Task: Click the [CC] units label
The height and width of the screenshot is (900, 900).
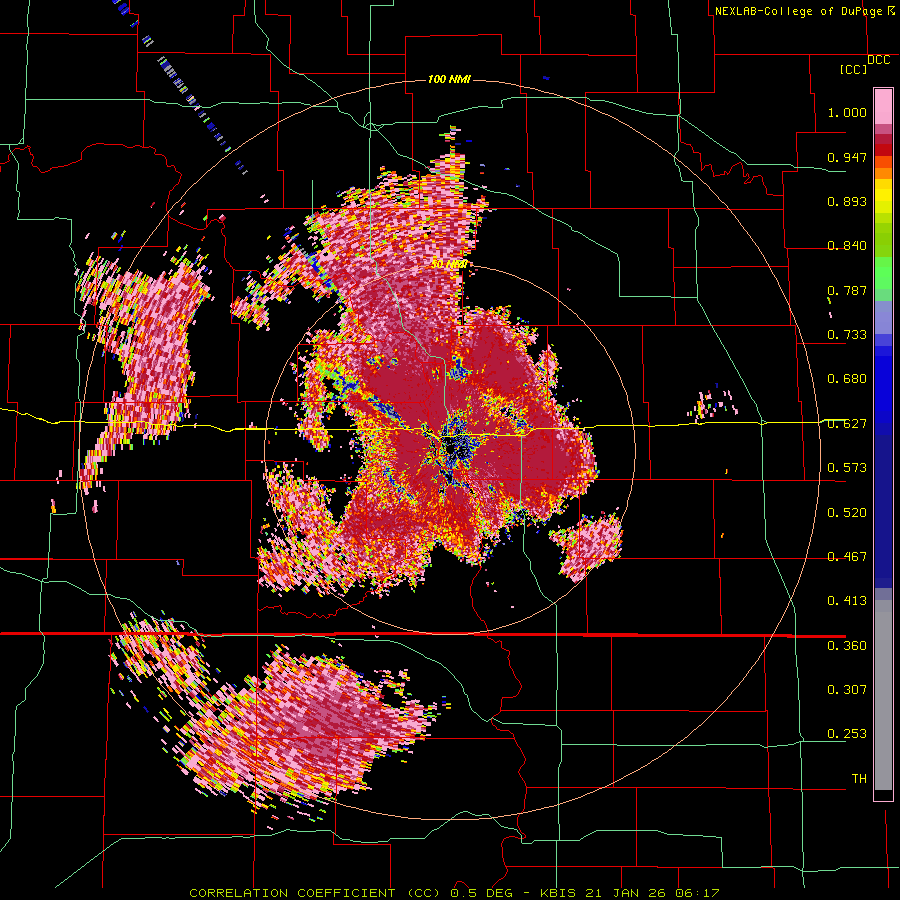Action: (853, 69)
